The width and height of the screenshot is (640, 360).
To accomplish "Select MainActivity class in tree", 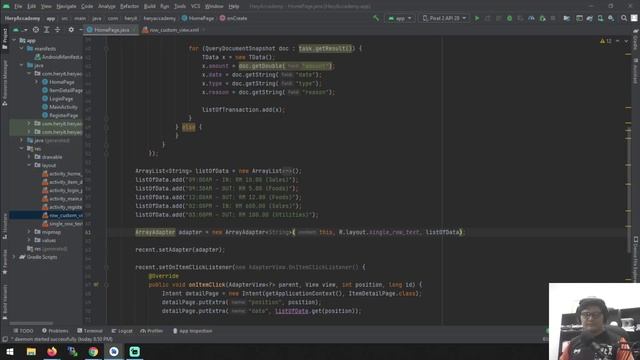I will (60, 107).
